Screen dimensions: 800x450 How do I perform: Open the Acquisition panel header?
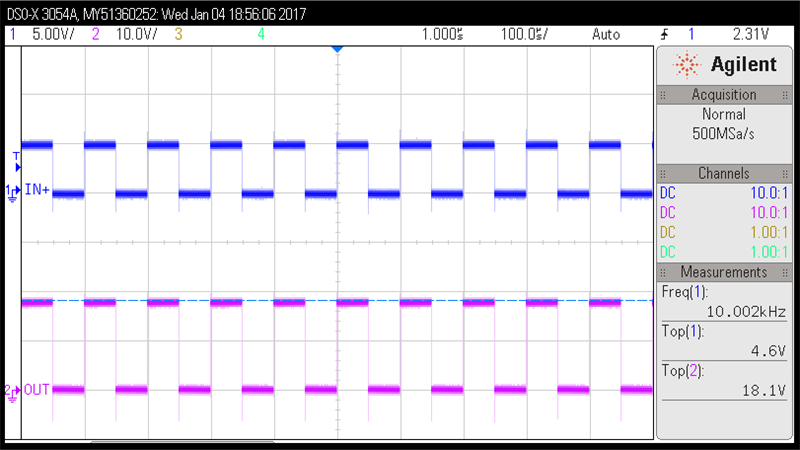[x=724, y=95]
